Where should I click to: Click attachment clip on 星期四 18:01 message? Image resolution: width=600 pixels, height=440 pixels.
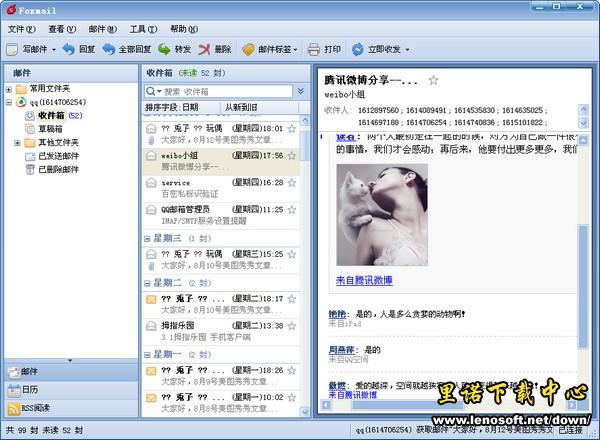[151, 141]
